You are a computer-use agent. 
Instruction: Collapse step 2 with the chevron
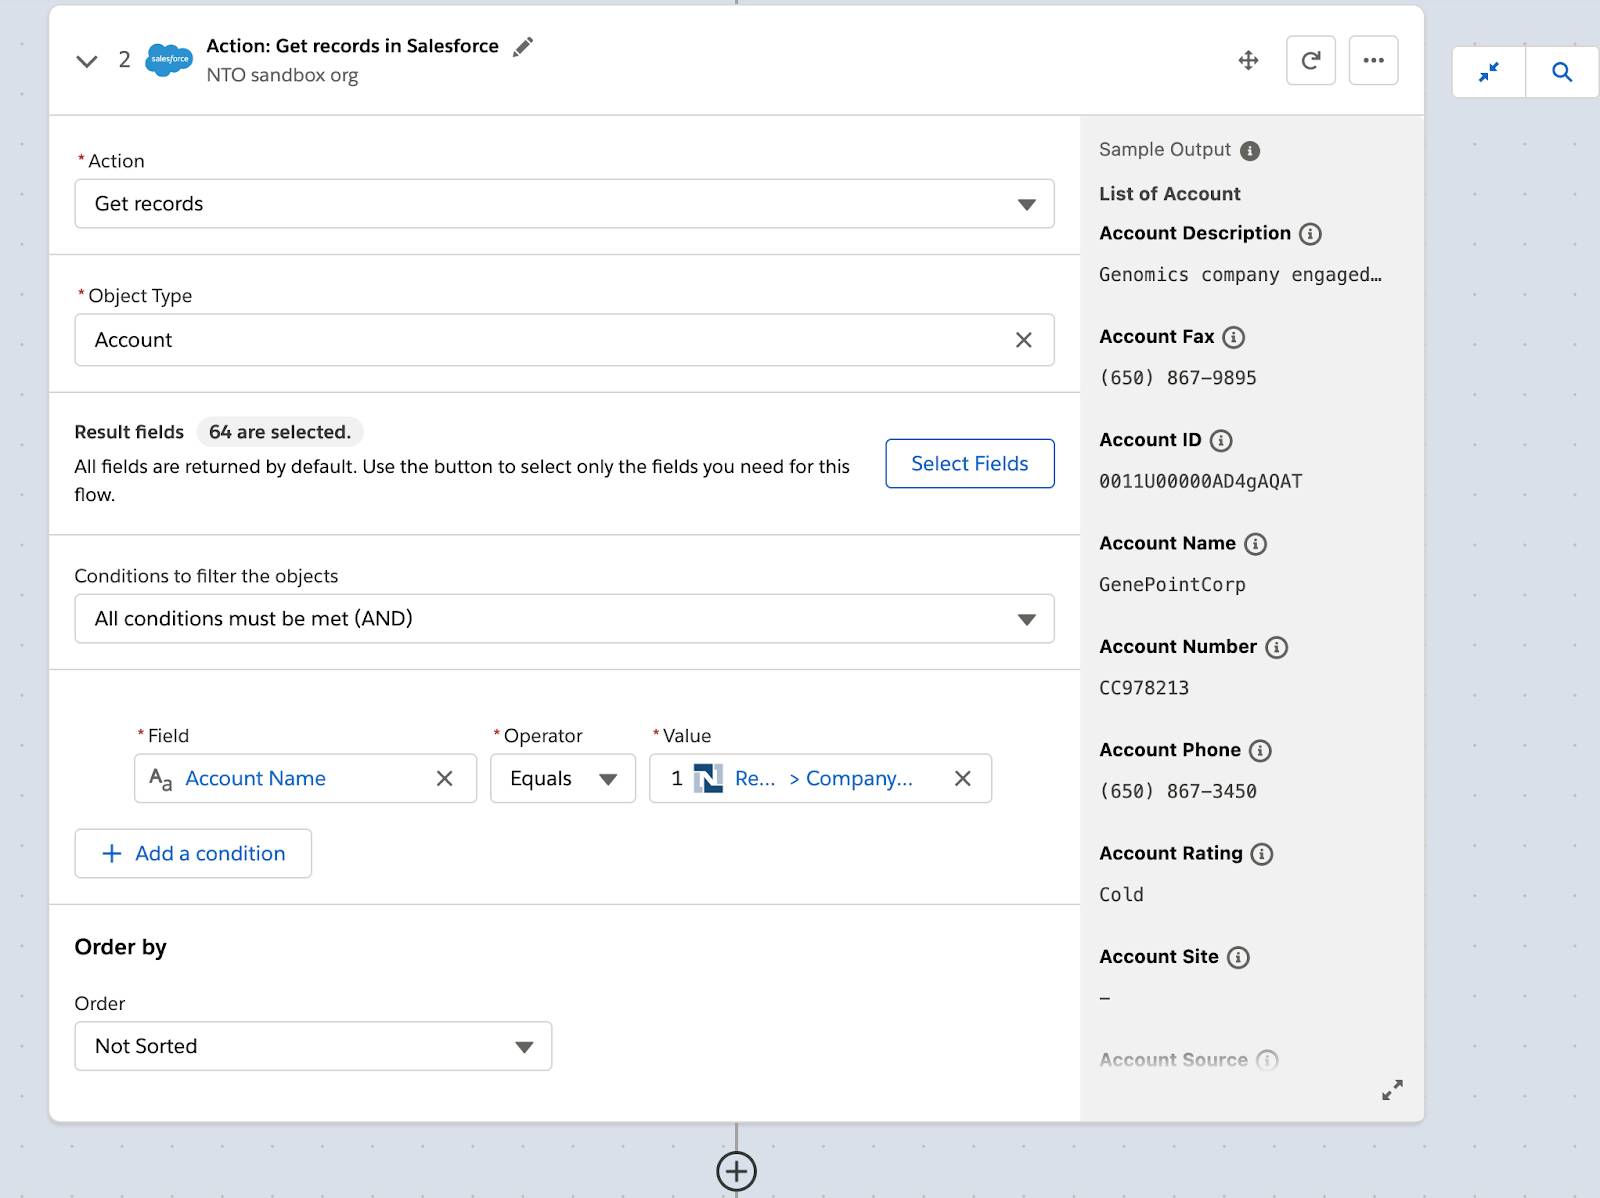(x=87, y=61)
